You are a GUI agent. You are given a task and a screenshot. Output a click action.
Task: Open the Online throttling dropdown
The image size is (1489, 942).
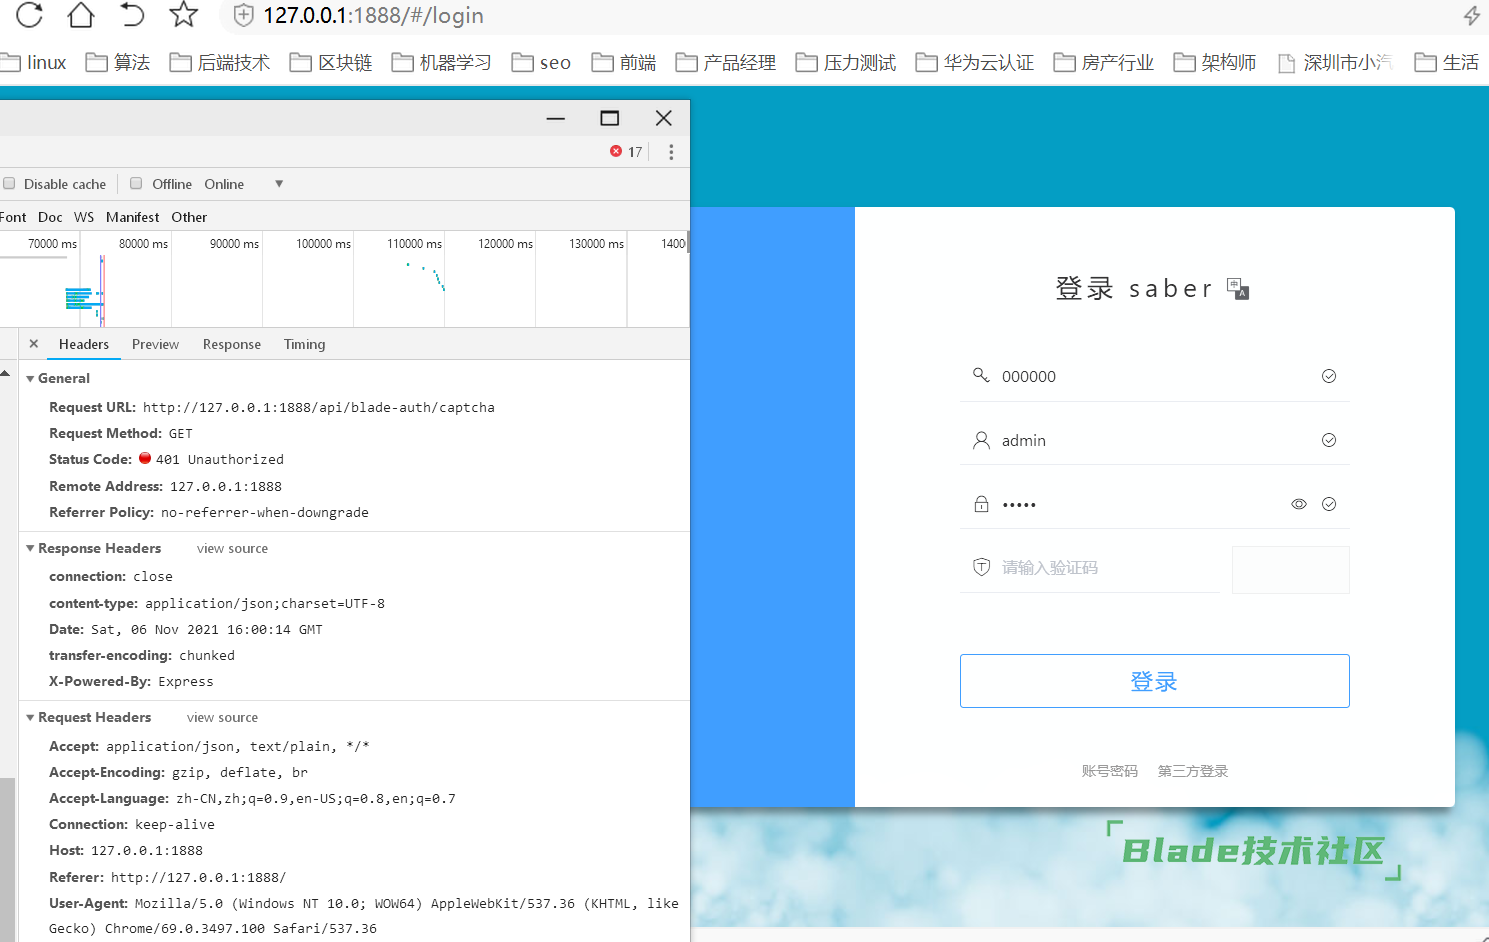pyautogui.click(x=244, y=184)
